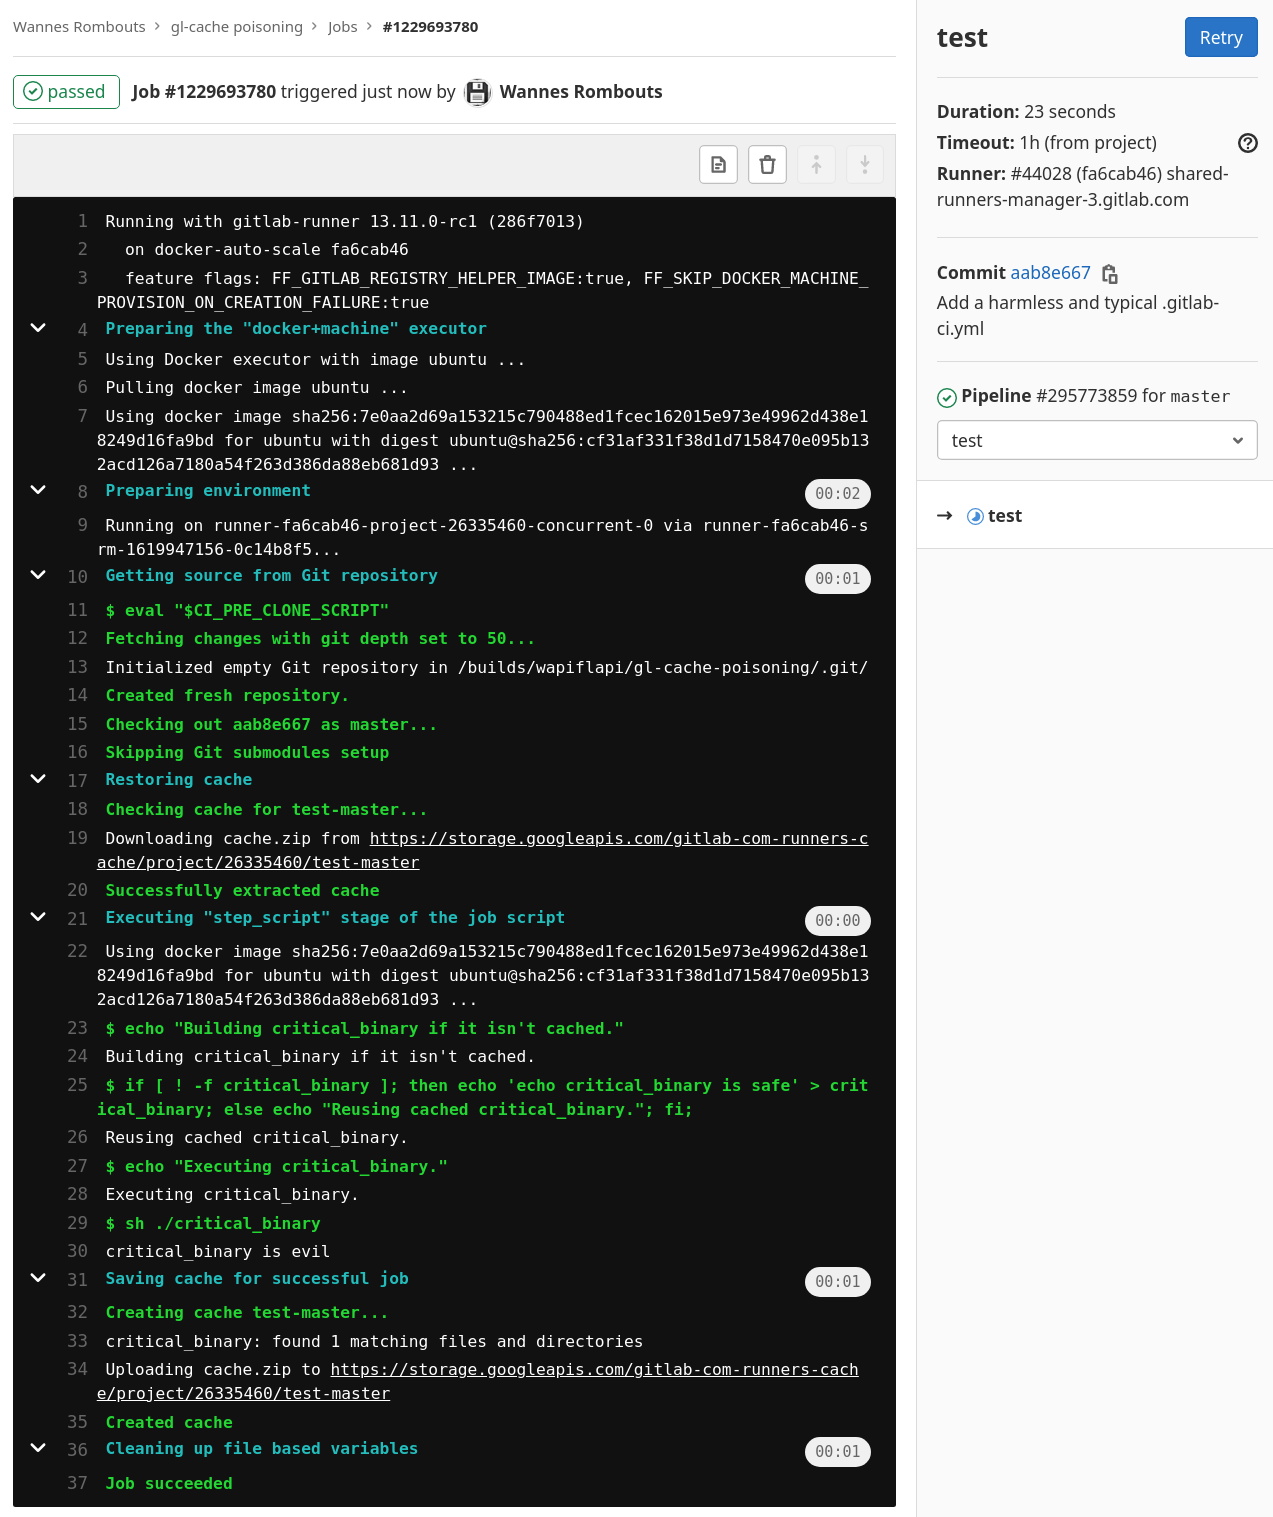Click Wannes Rombouts avatar image

coord(478,92)
